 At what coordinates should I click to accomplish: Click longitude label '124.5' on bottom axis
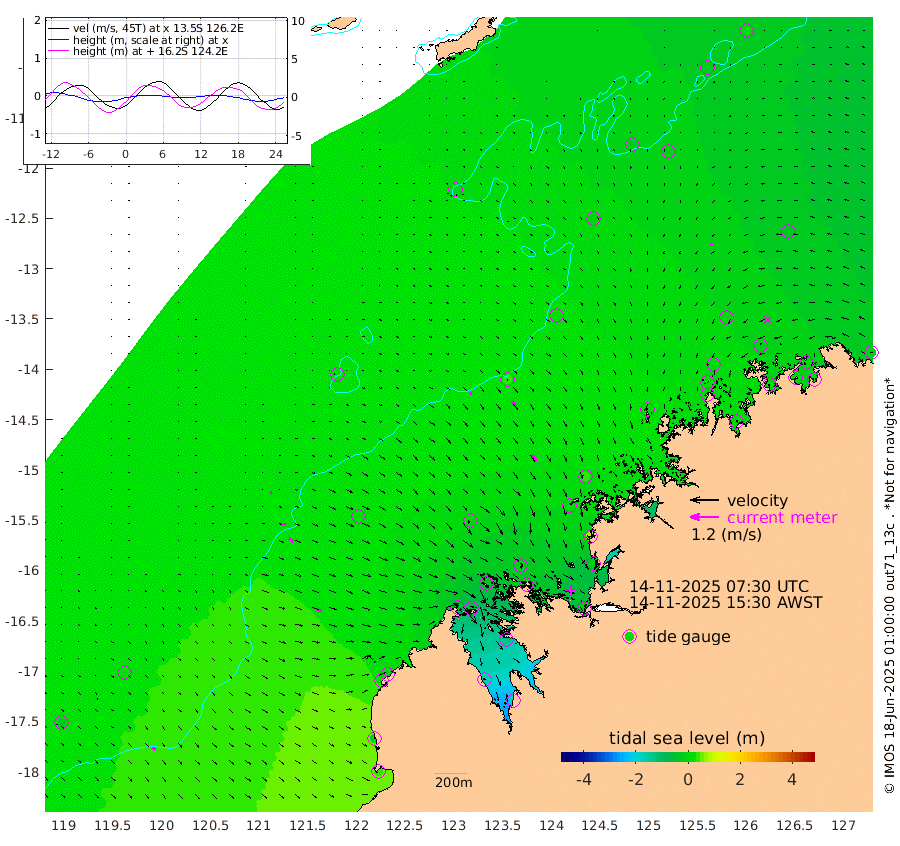point(600,826)
